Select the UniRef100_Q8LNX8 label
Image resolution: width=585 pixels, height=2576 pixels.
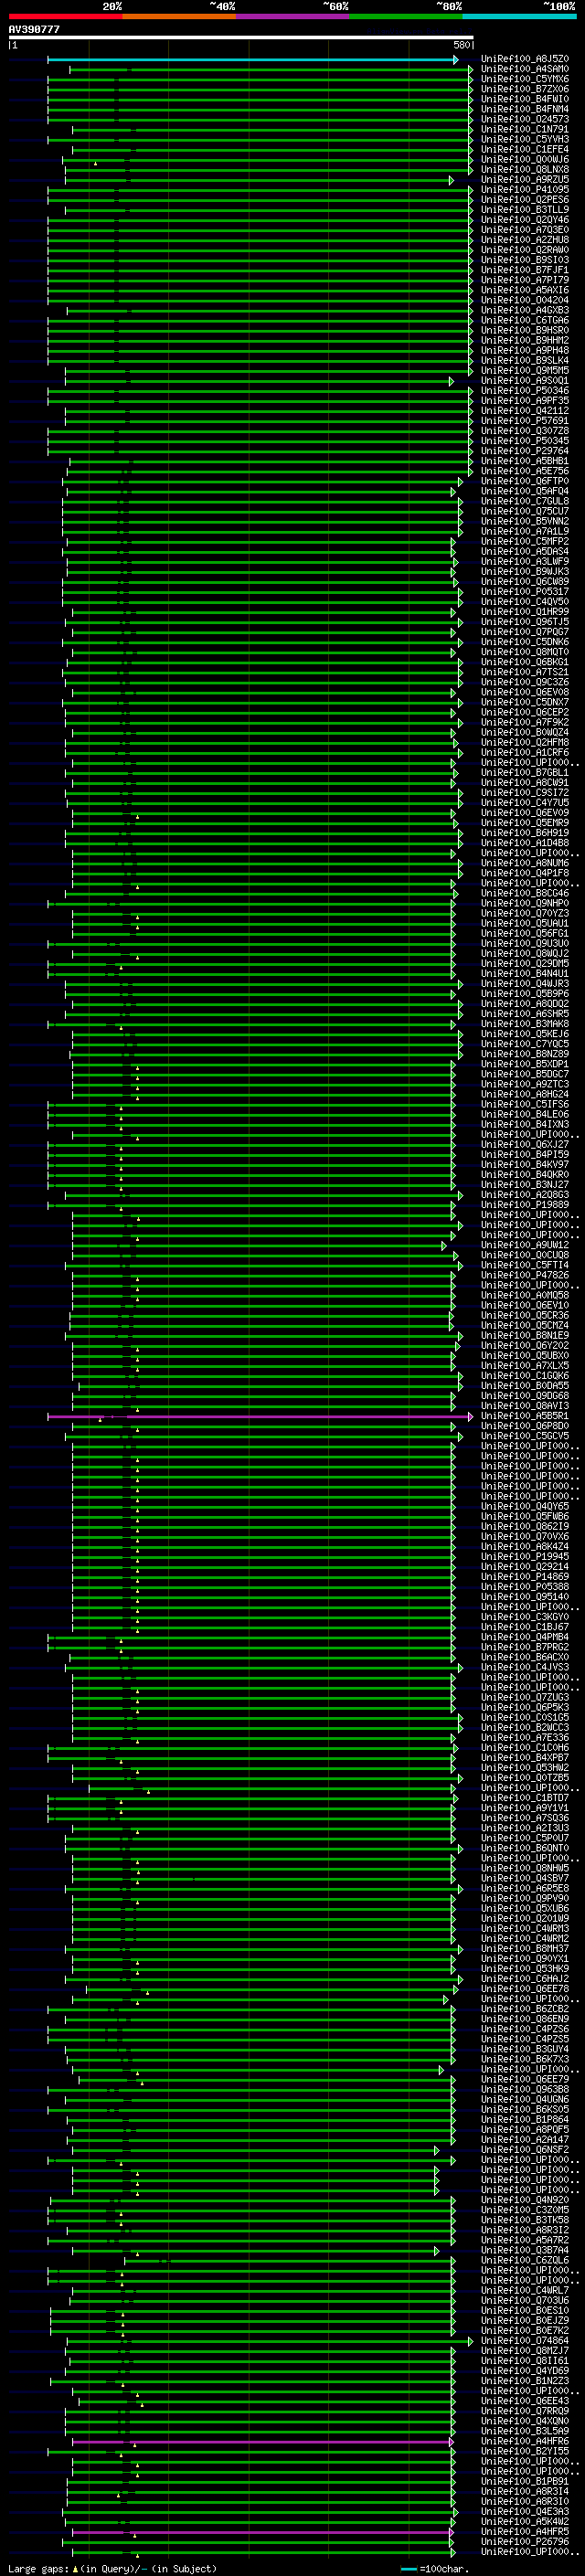525,170
